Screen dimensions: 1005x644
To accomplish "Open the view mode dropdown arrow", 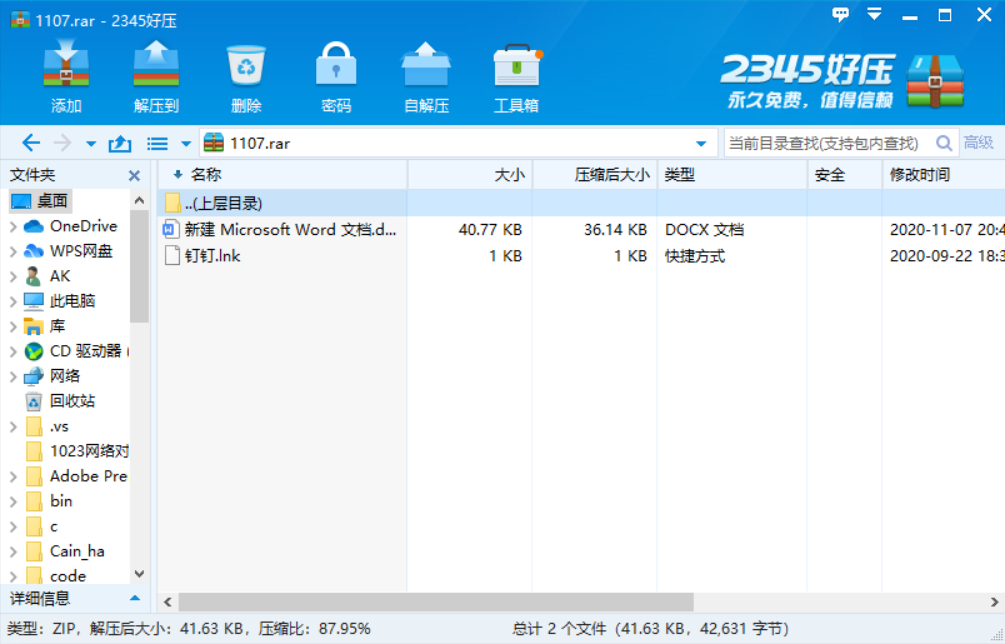I will tap(186, 144).
